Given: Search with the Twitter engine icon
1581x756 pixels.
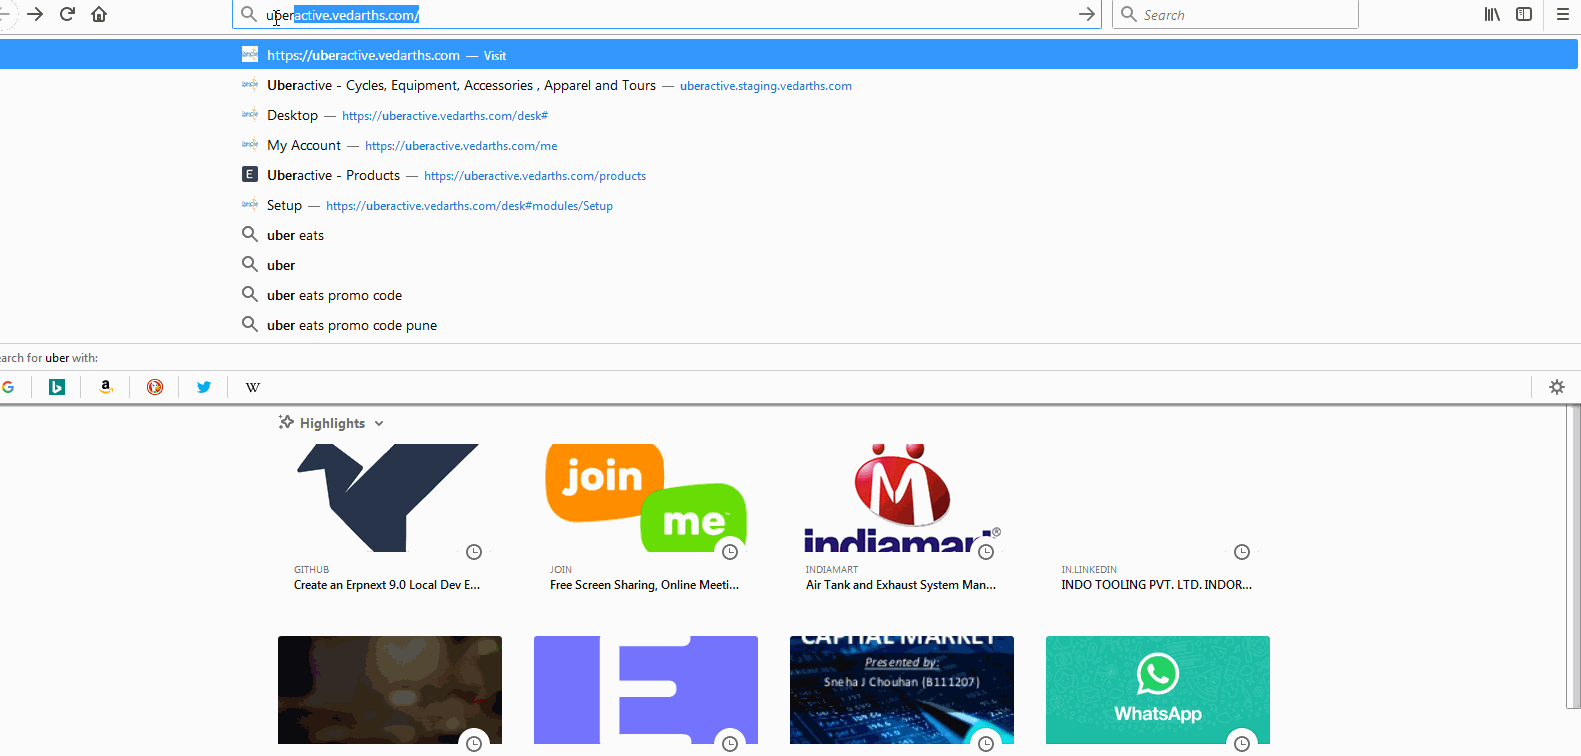Looking at the screenshot, I should click(x=204, y=387).
